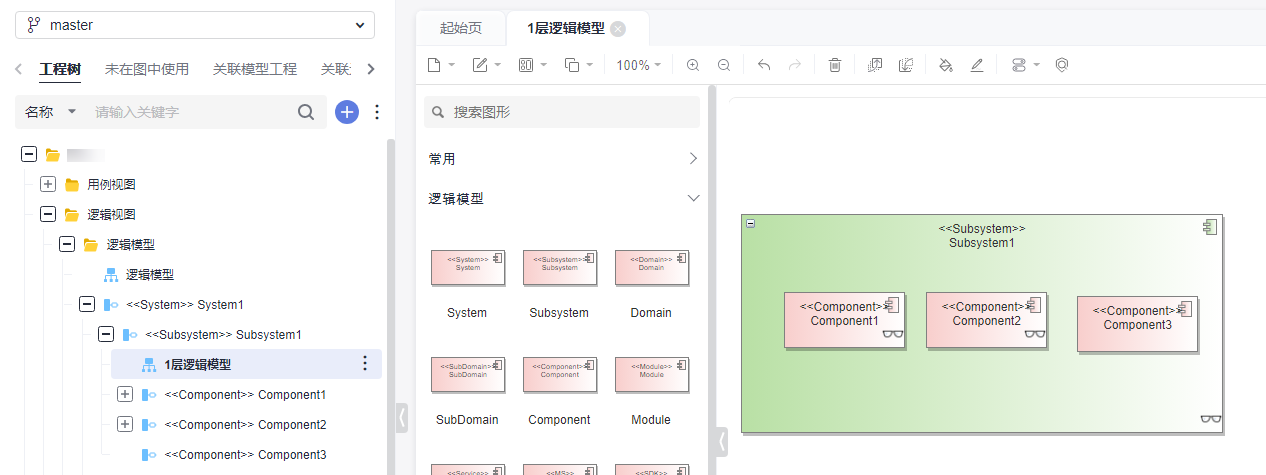Pick the Module shape from palette

click(x=651, y=375)
